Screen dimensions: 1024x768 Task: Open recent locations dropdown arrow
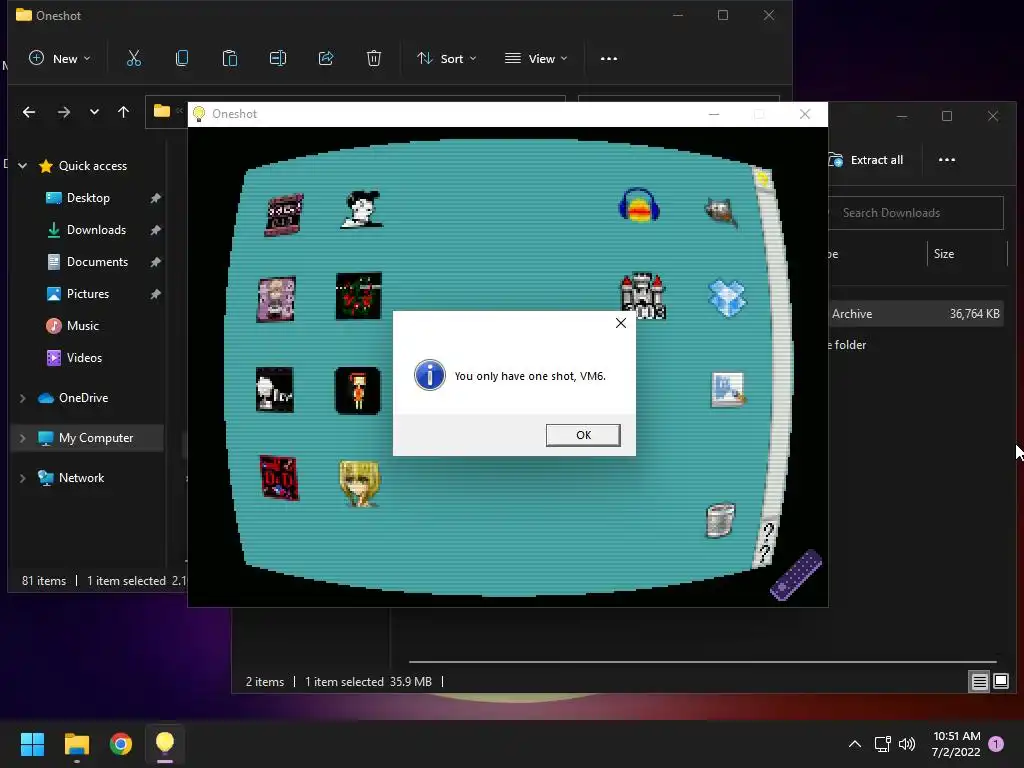94,112
